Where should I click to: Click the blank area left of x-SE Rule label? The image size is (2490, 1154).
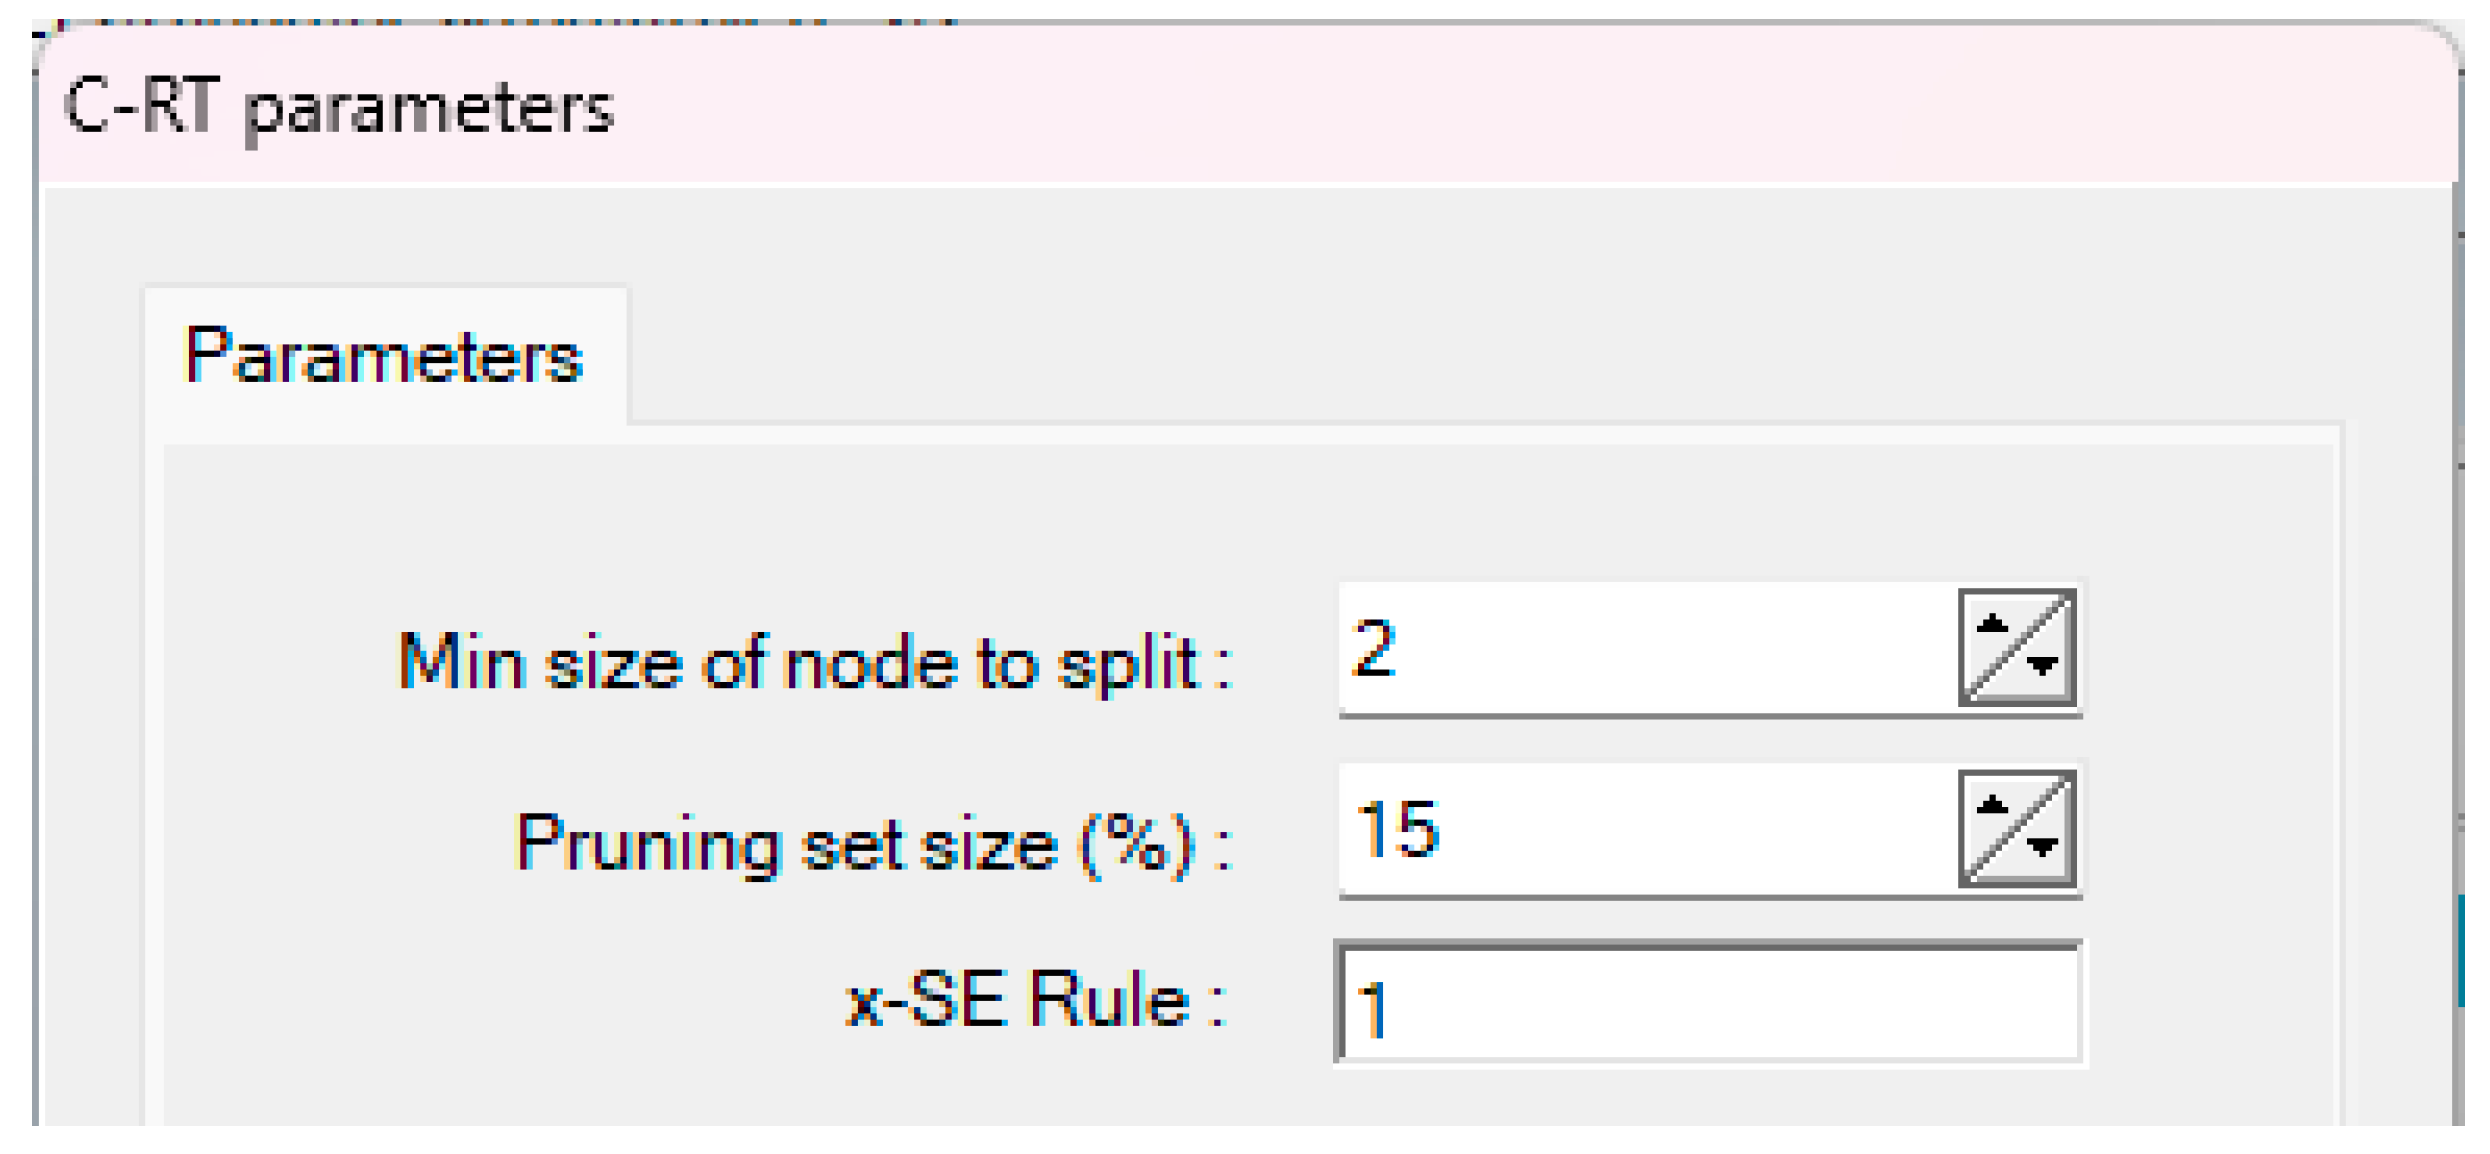point(500,1004)
